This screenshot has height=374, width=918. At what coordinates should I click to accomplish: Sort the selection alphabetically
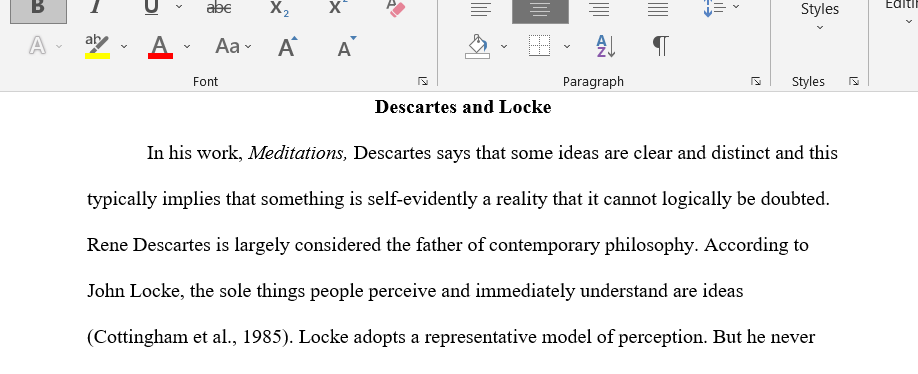(605, 46)
